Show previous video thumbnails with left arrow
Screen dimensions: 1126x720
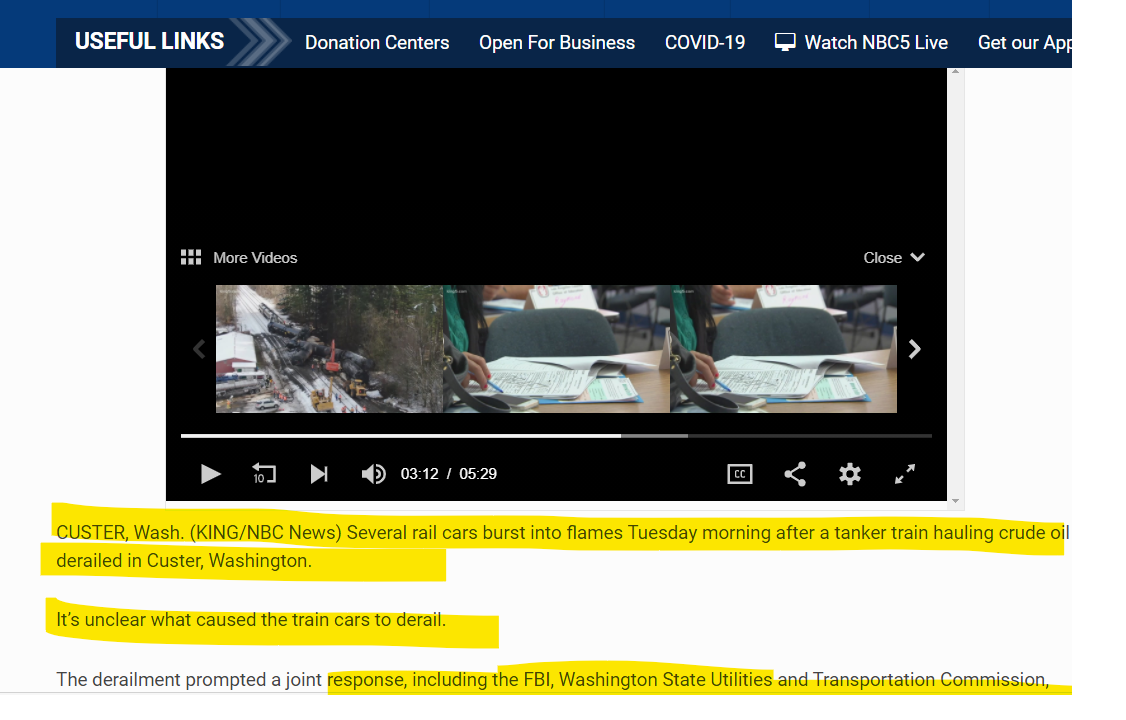[199, 350]
